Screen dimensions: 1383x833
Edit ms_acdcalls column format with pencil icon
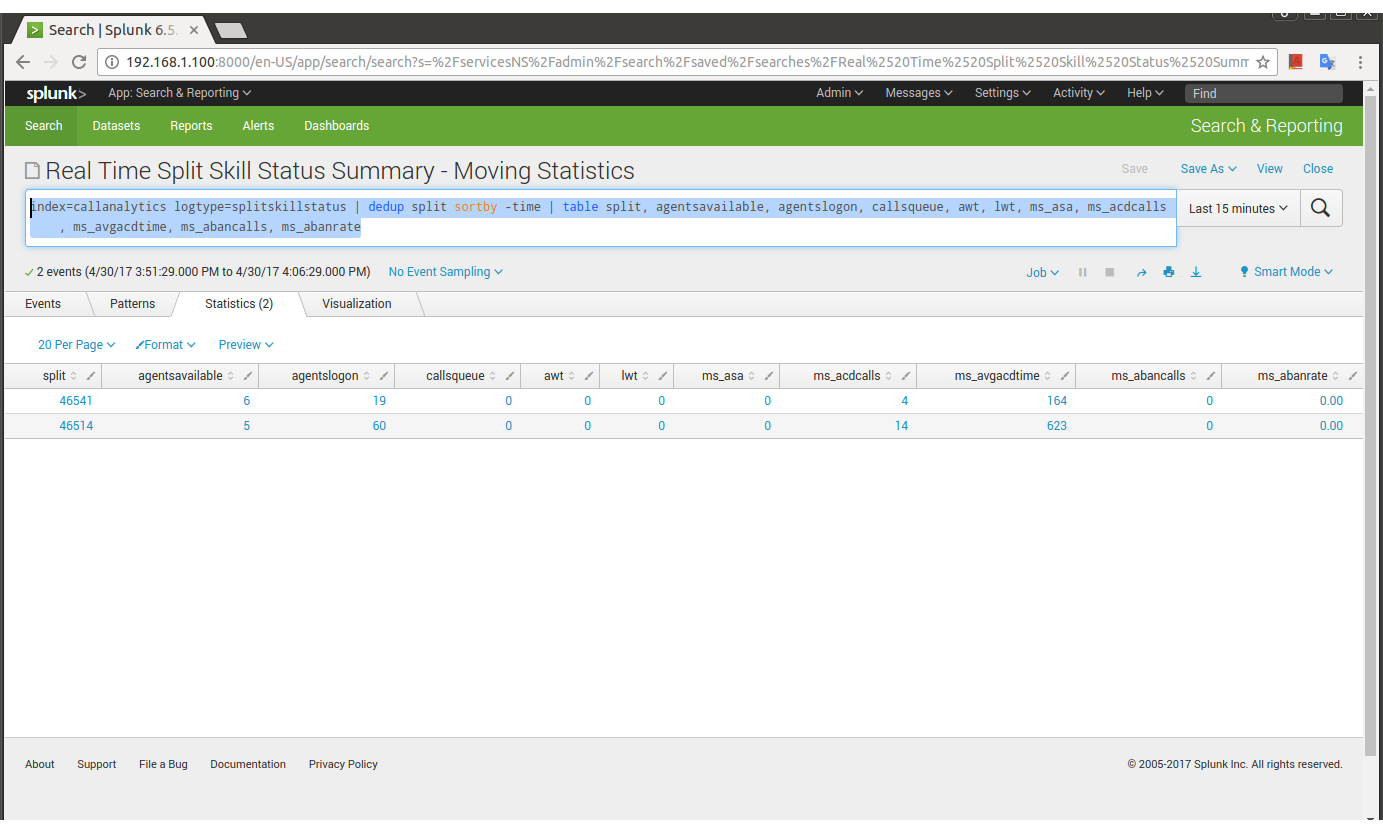905,376
